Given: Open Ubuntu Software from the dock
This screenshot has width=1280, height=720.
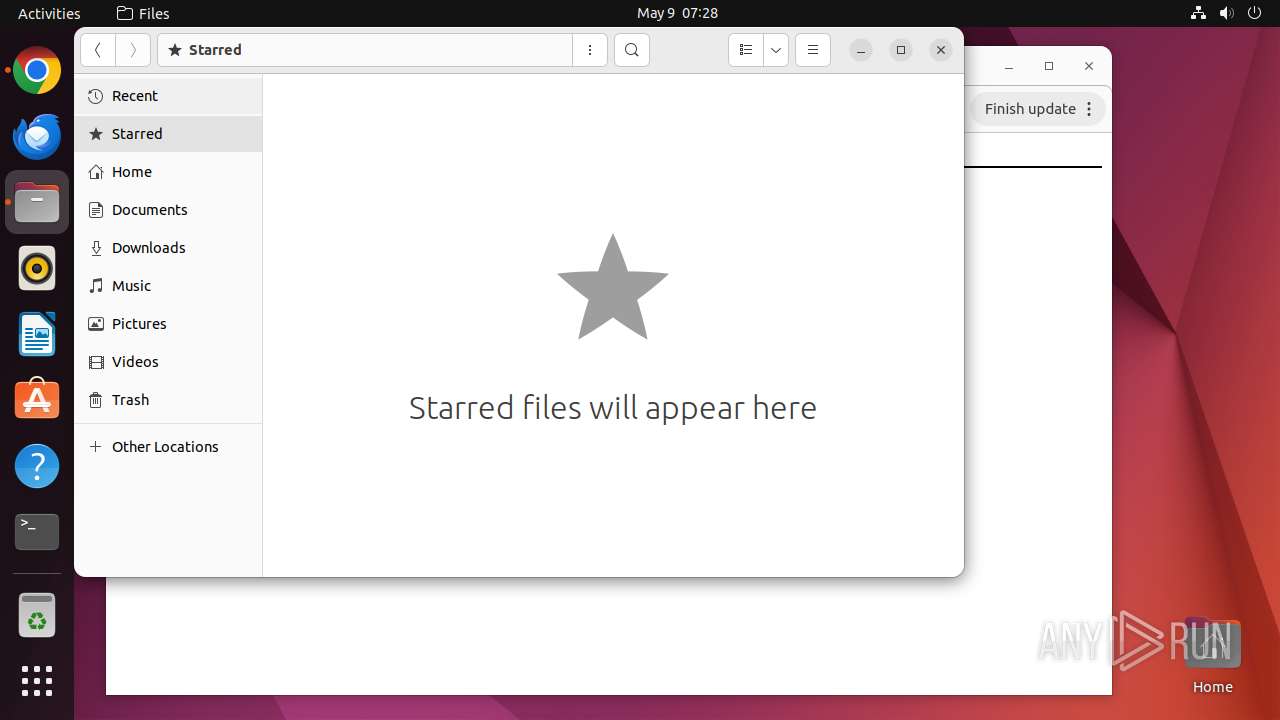Looking at the screenshot, I should [x=37, y=400].
